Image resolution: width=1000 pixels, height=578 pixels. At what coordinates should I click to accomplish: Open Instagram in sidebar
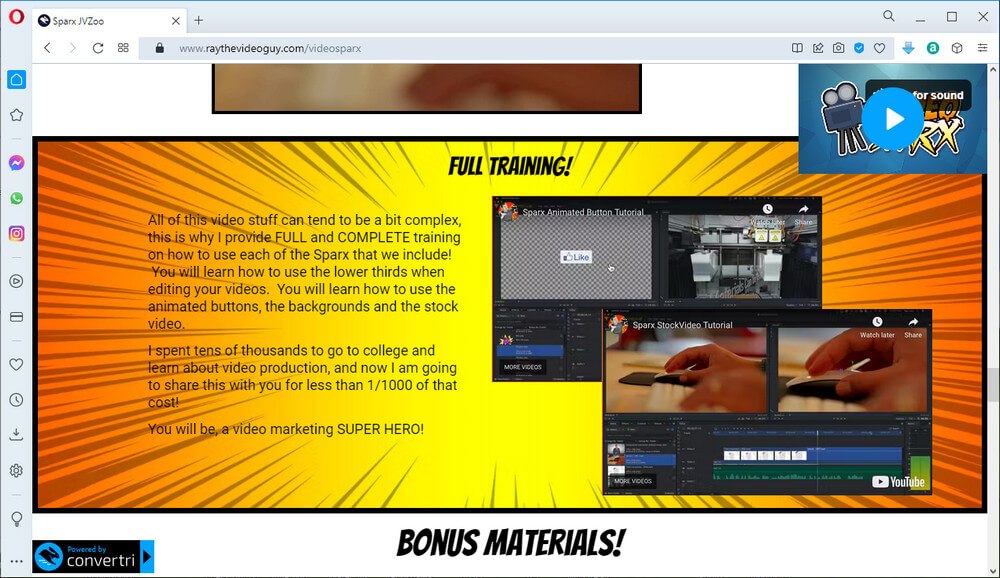[17, 233]
